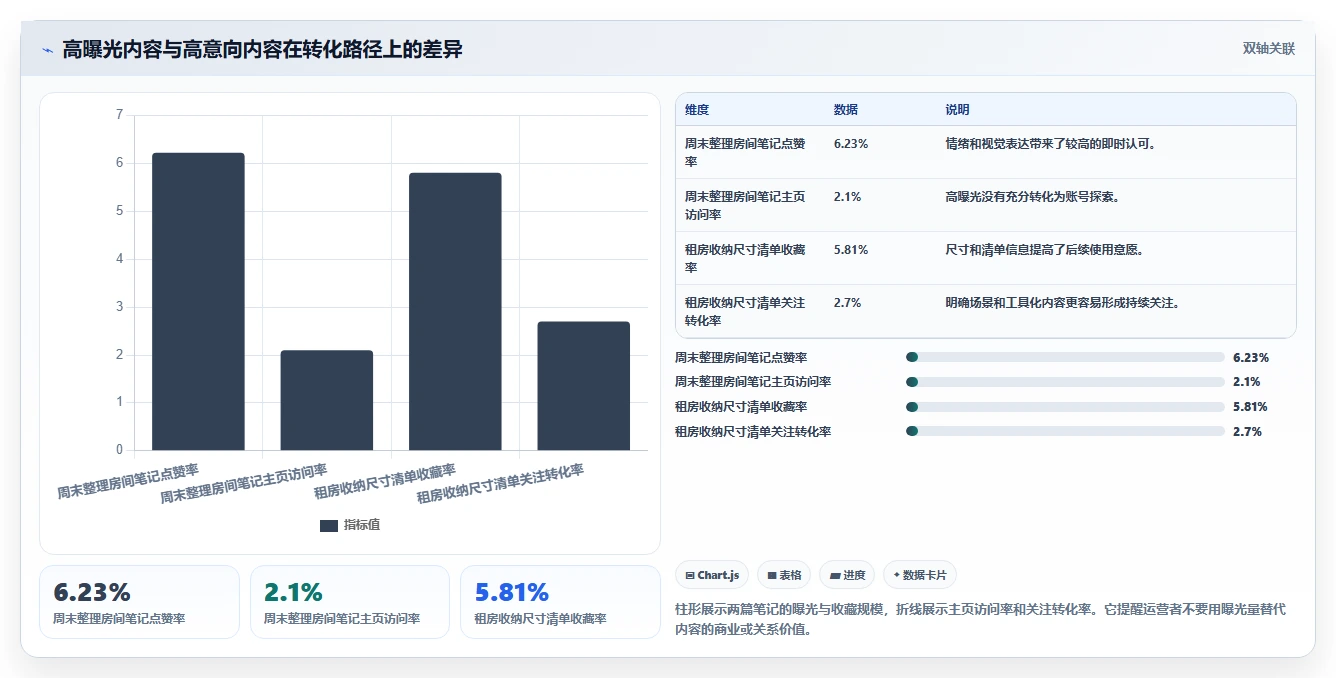The height and width of the screenshot is (678, 1336).
Task: Click the 表格 tag chip
Action: pyautogui.click(x=785, y=575)
